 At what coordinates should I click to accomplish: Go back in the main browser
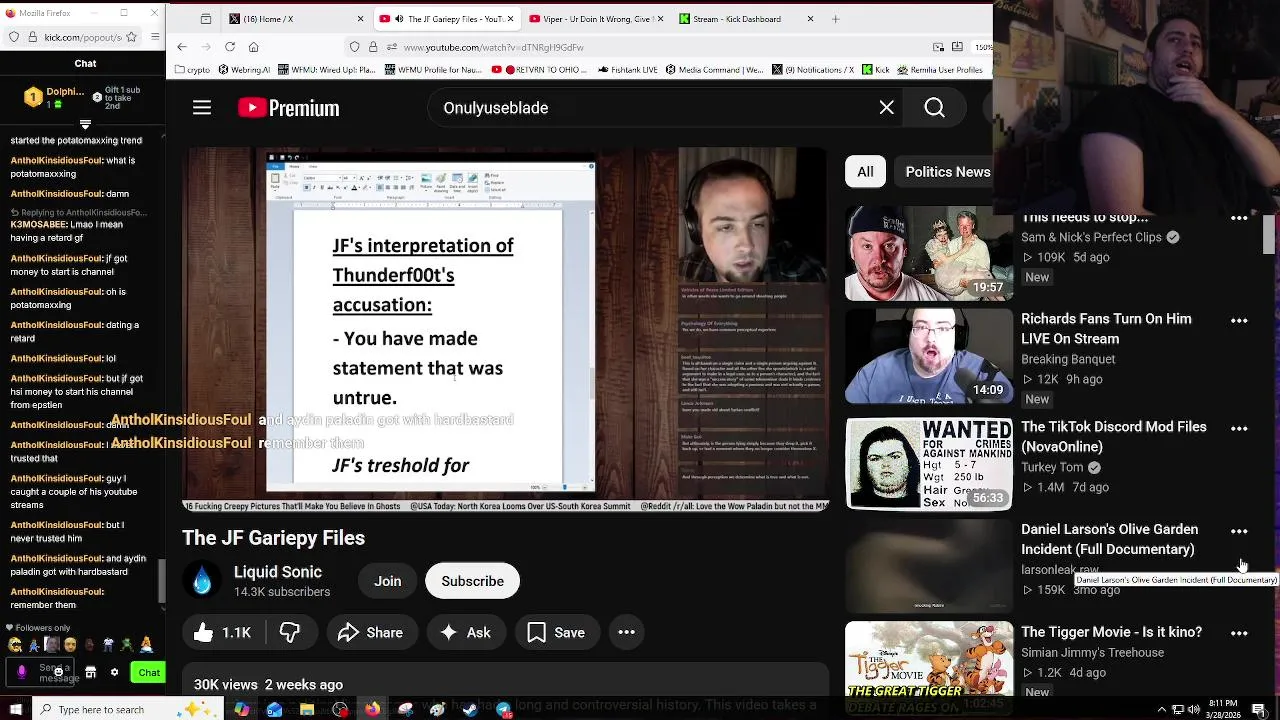(x=182, y=47)
